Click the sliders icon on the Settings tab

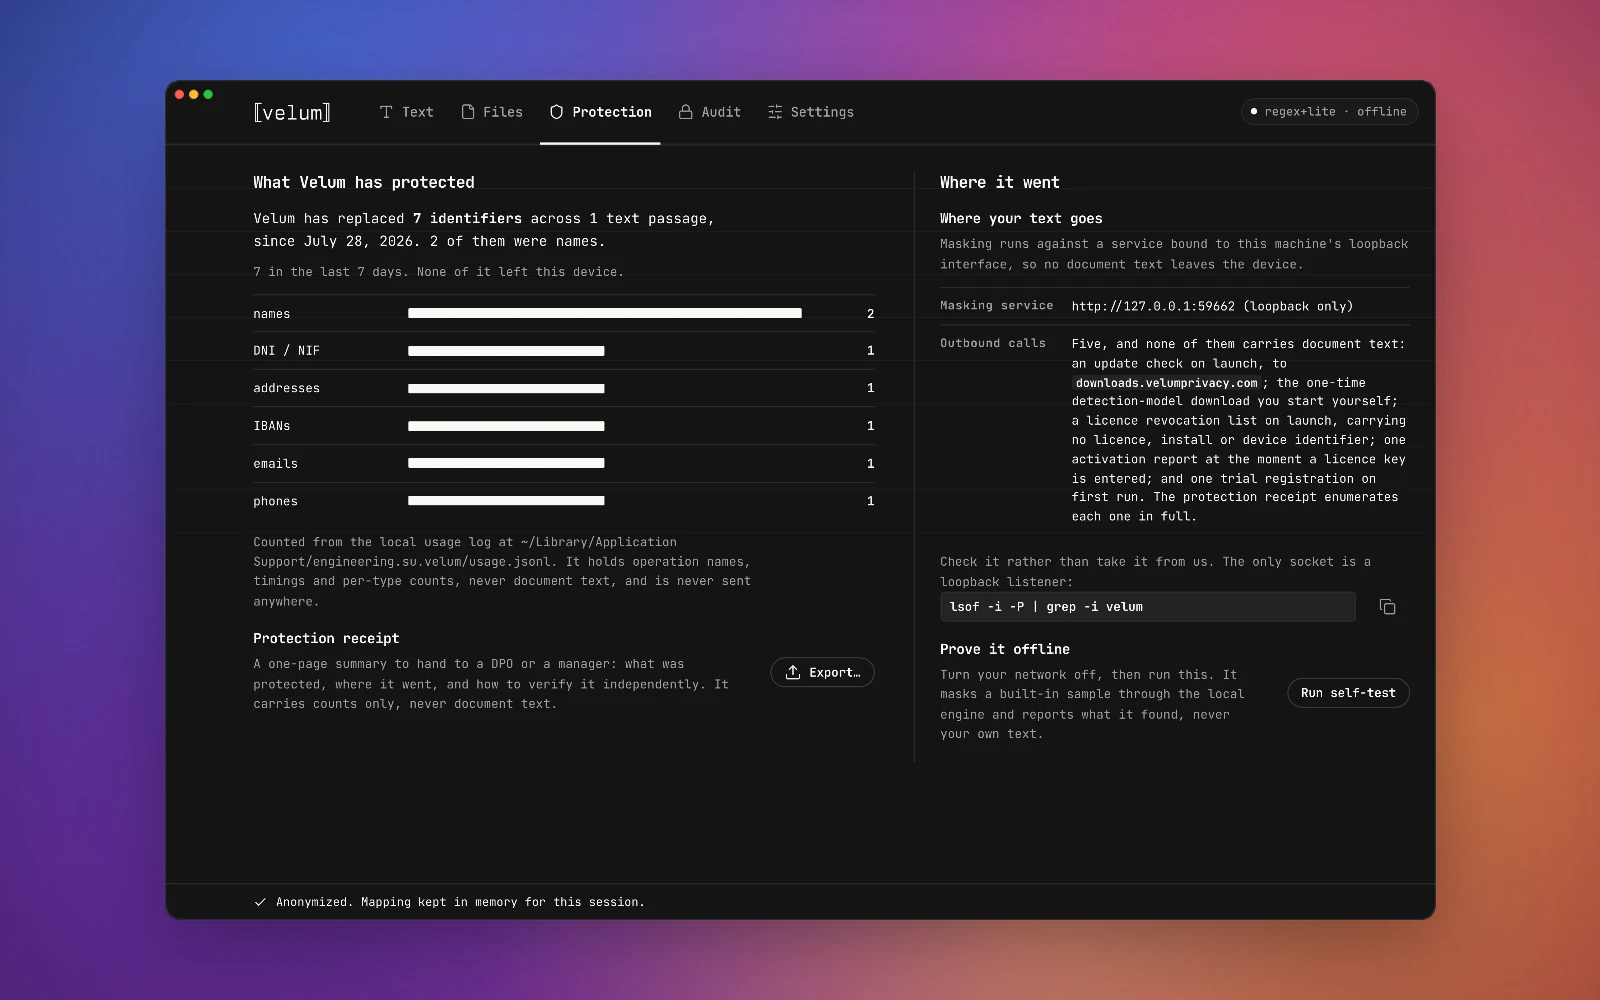[x=775, y=112]
